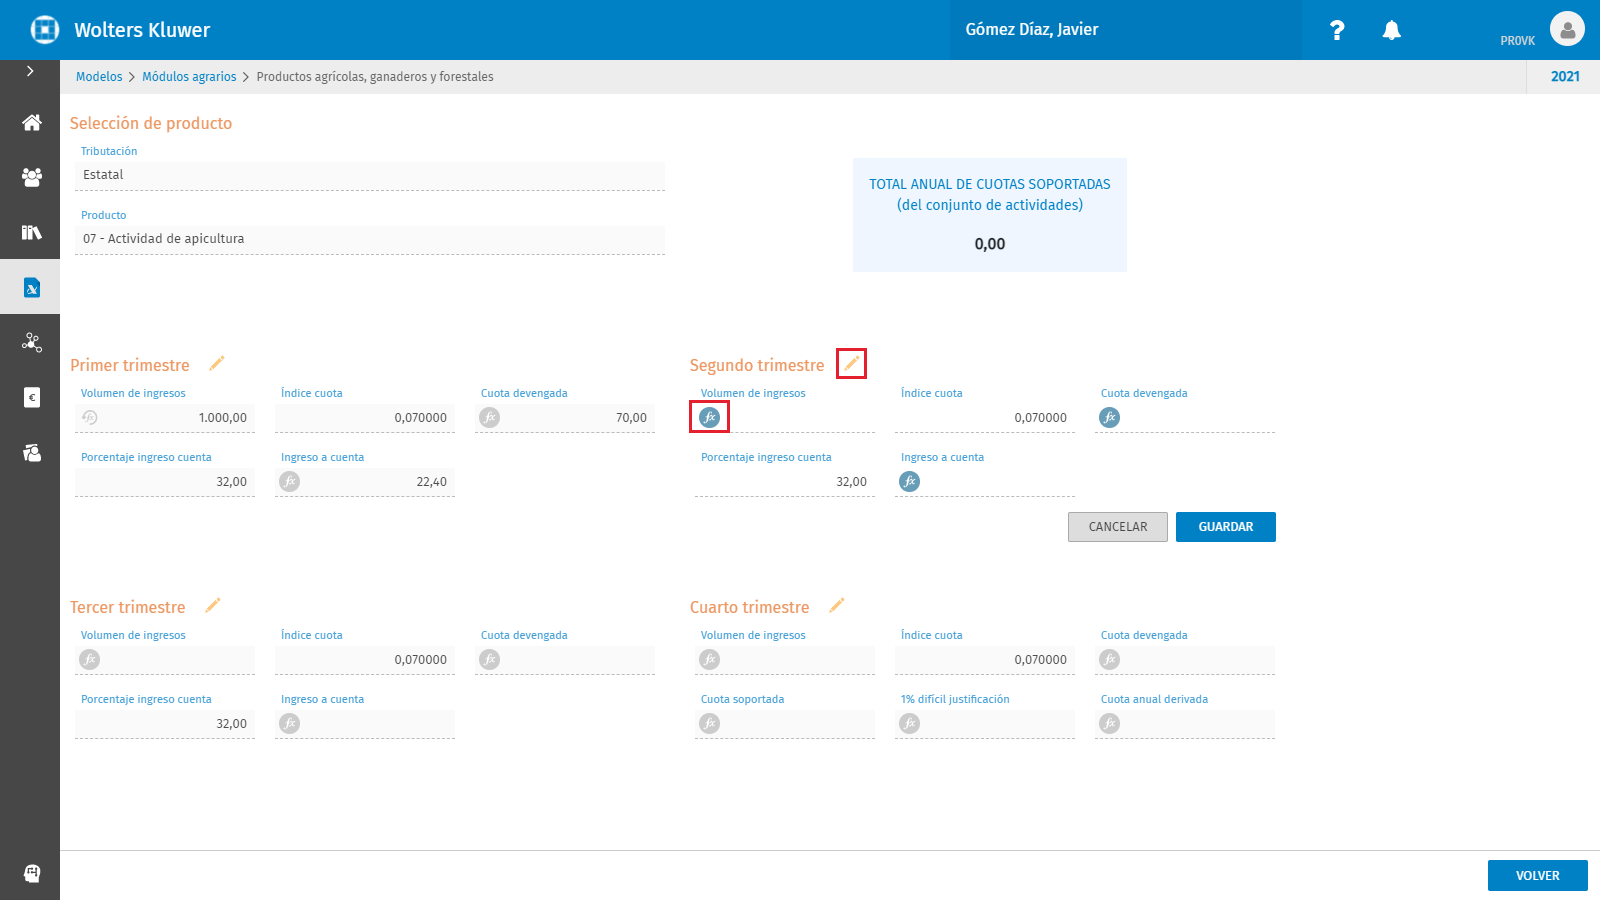
Task: Open the 2021 year selector
Action: (x=1565, y=76)
